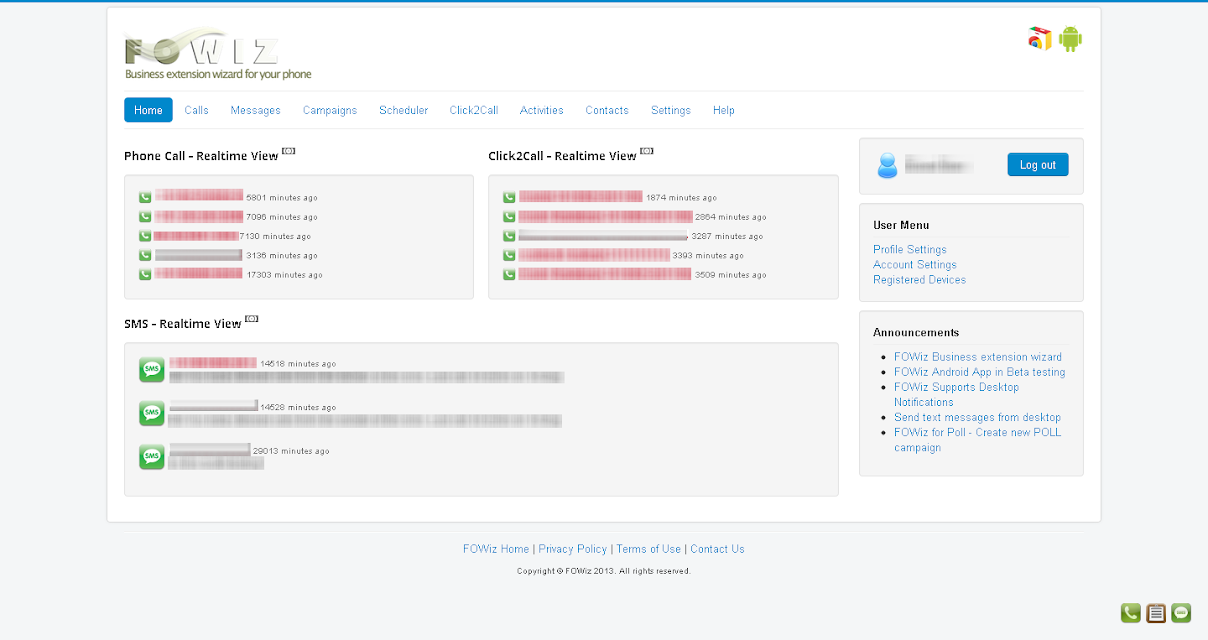
Task: Click the Chrome Web Store extension icon
Action: [1040, 39]
